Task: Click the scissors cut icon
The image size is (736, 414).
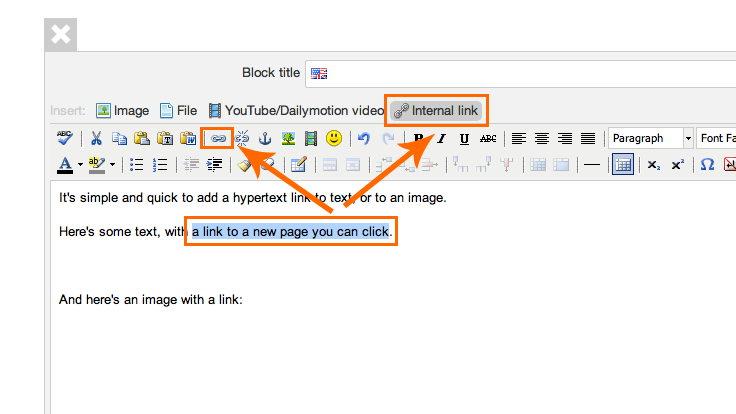Action: click(x=96, y=138)
